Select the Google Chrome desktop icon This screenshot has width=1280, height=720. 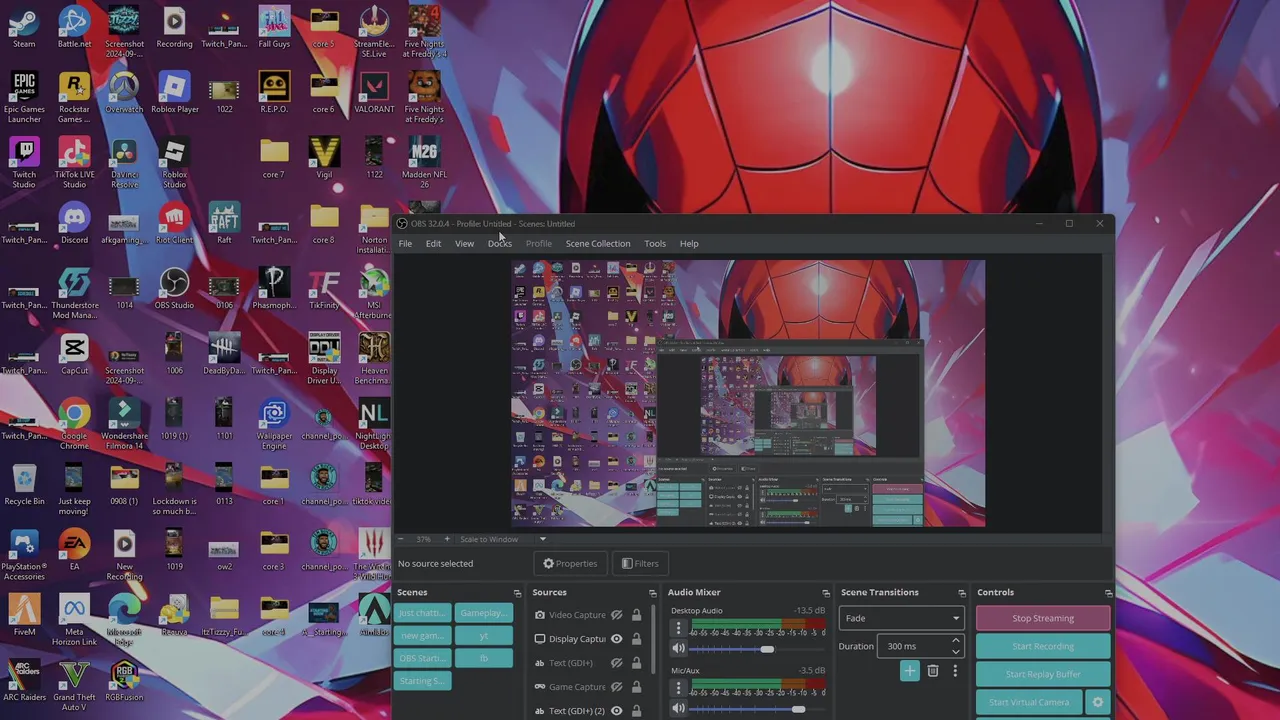pos(74,424)
